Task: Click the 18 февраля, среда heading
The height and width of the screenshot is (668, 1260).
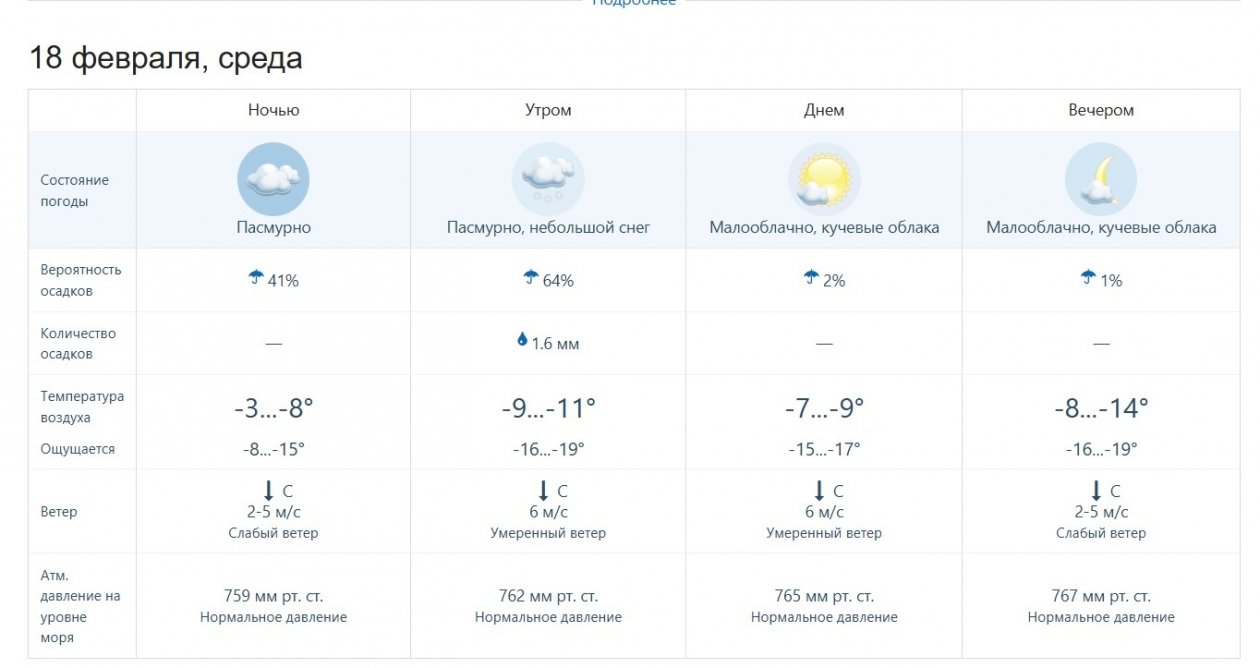Action: [166, 58]
